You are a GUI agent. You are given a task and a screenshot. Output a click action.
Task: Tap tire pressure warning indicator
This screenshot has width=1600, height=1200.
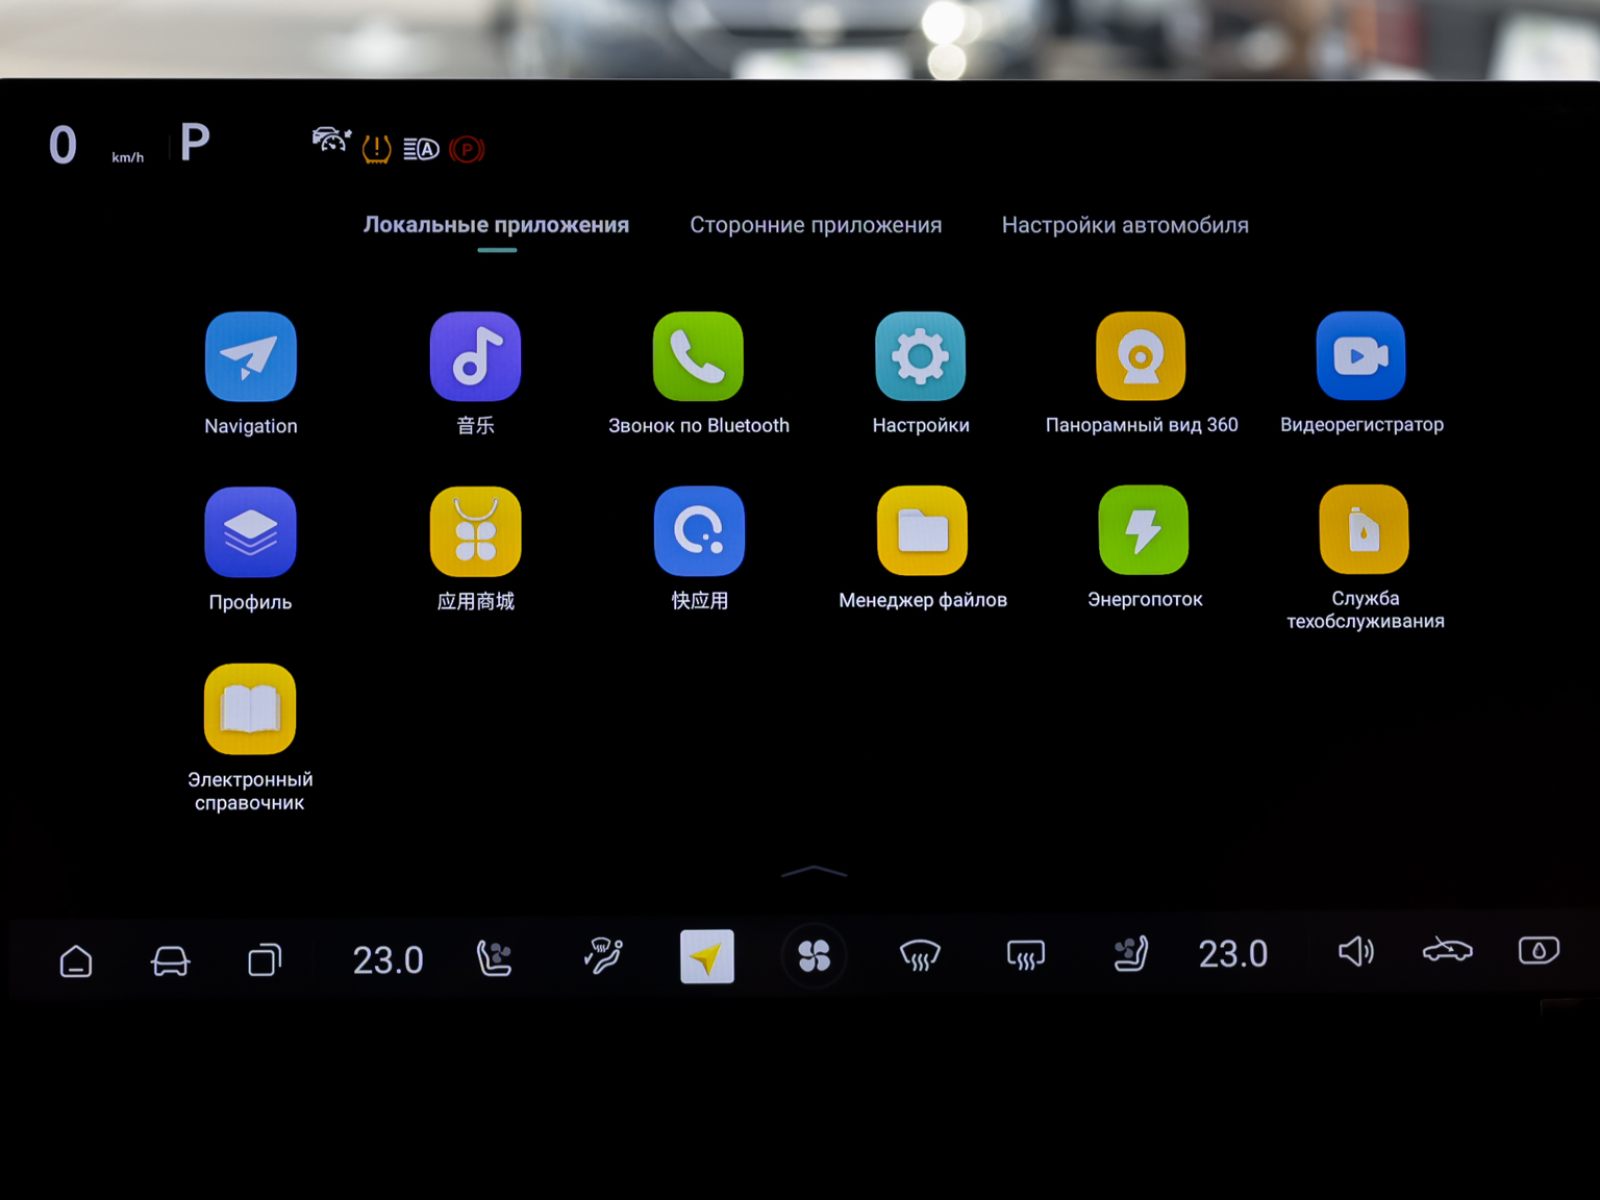(376, 149)
